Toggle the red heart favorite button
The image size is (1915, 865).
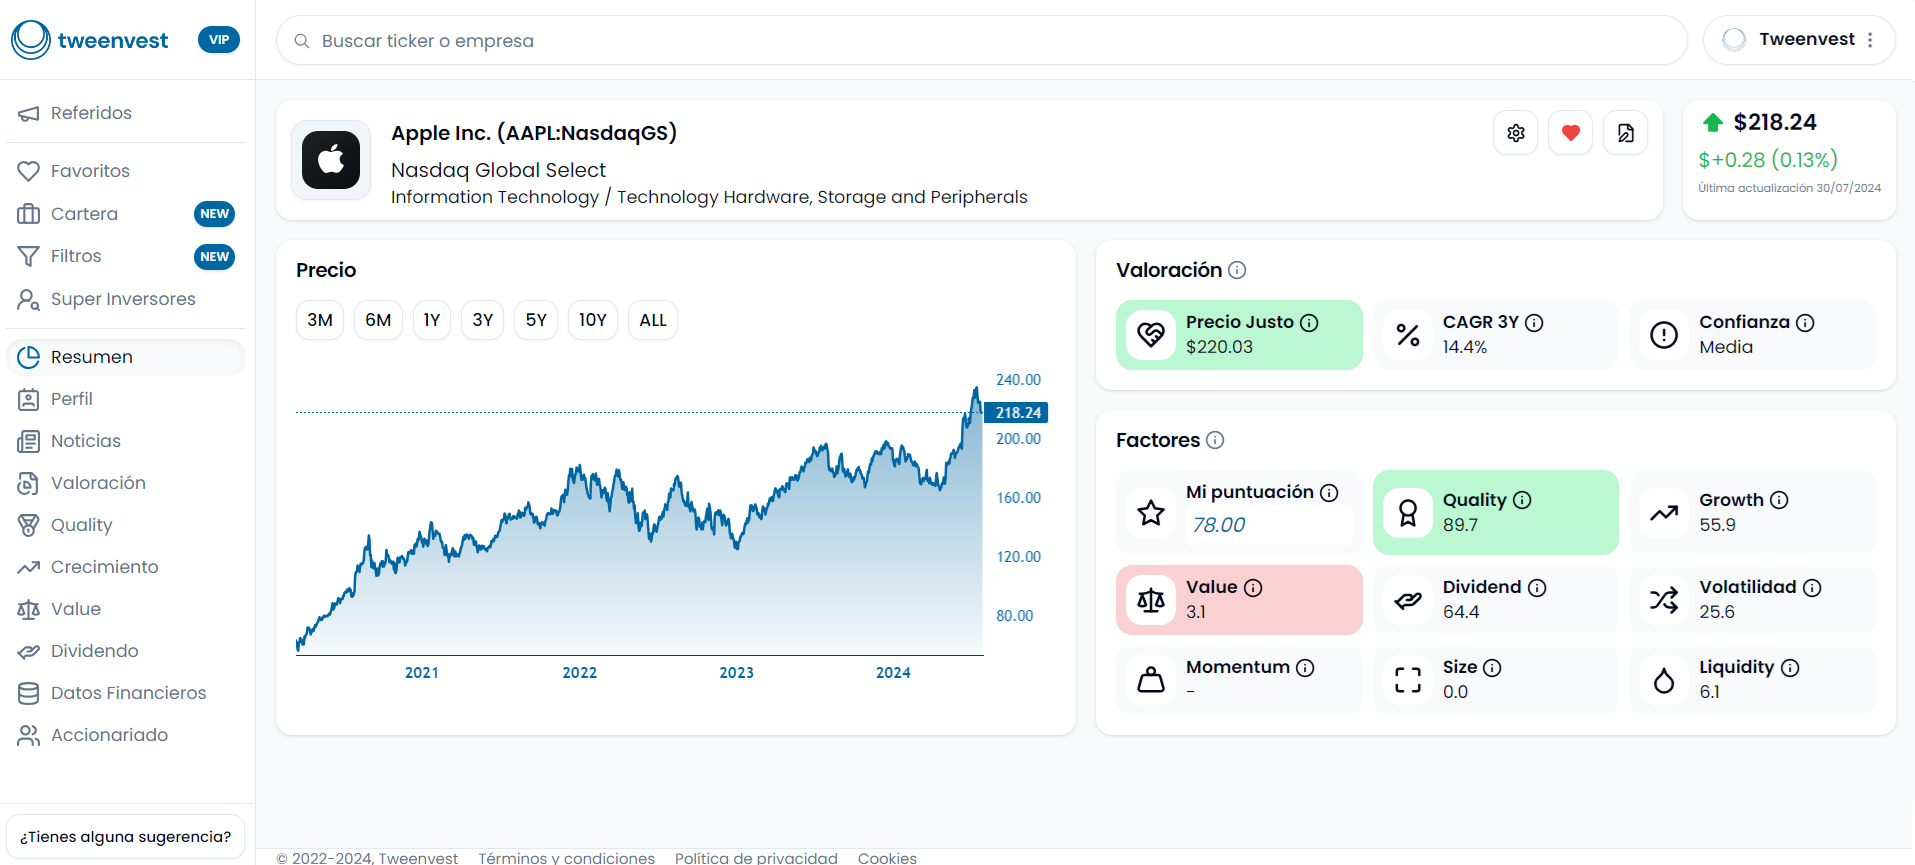[x=1570, y=133]
